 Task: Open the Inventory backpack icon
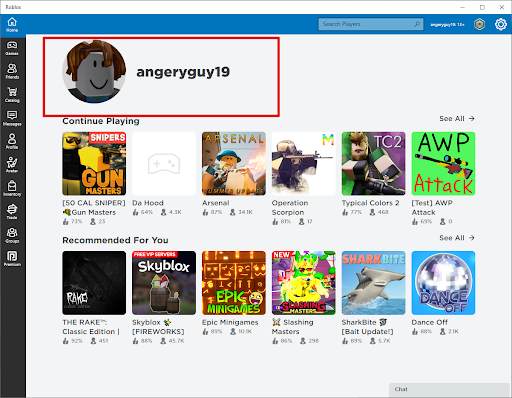(12, 188)
